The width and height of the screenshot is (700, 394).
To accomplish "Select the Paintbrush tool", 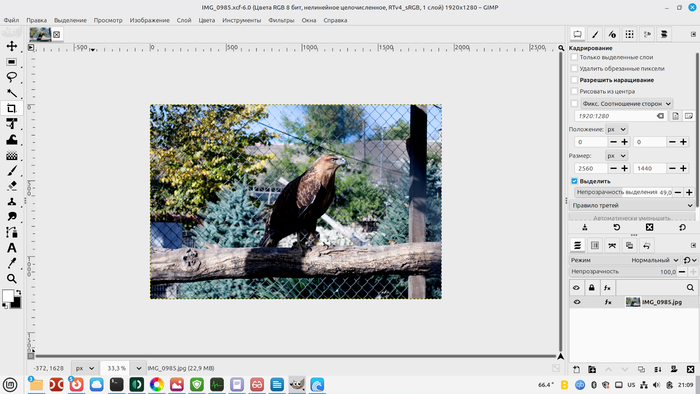I will pyautogui.click(x=12, y=170).
